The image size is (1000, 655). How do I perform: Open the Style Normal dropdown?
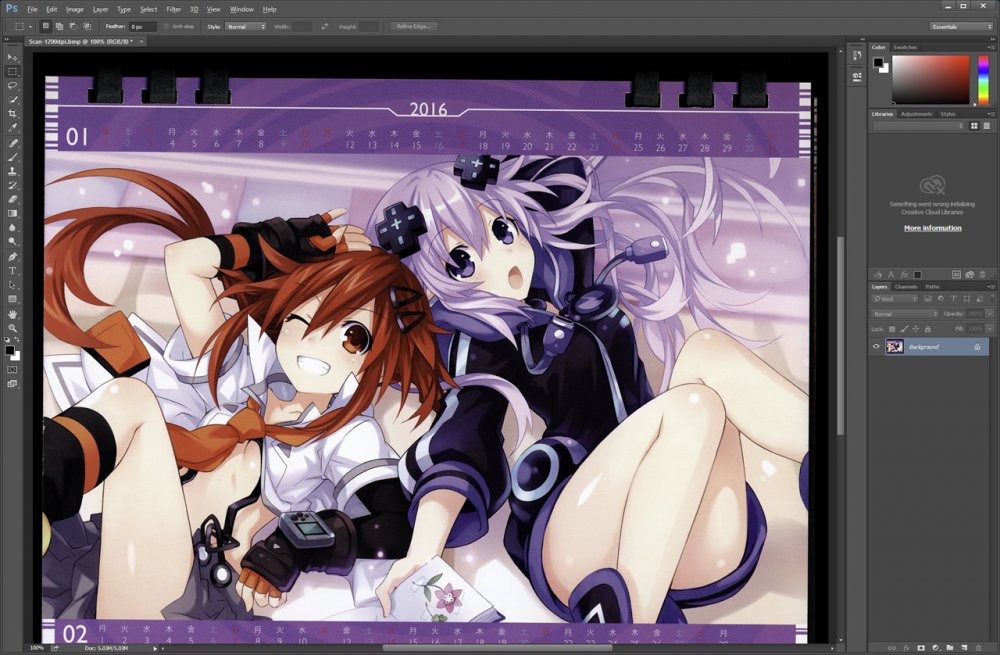[246, 27]
